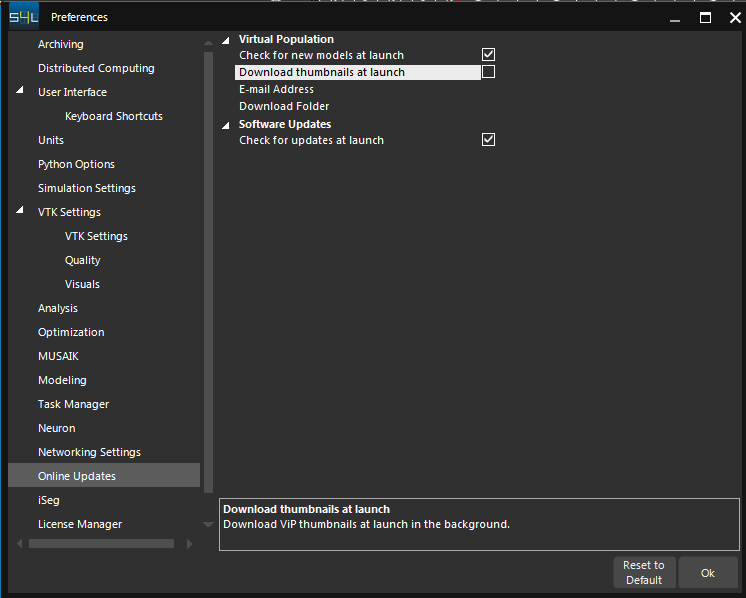The width and height of the screenshot is (746, 598).
Task: Collapse the User Interface tree node
Action: click(x=20, y=92)
